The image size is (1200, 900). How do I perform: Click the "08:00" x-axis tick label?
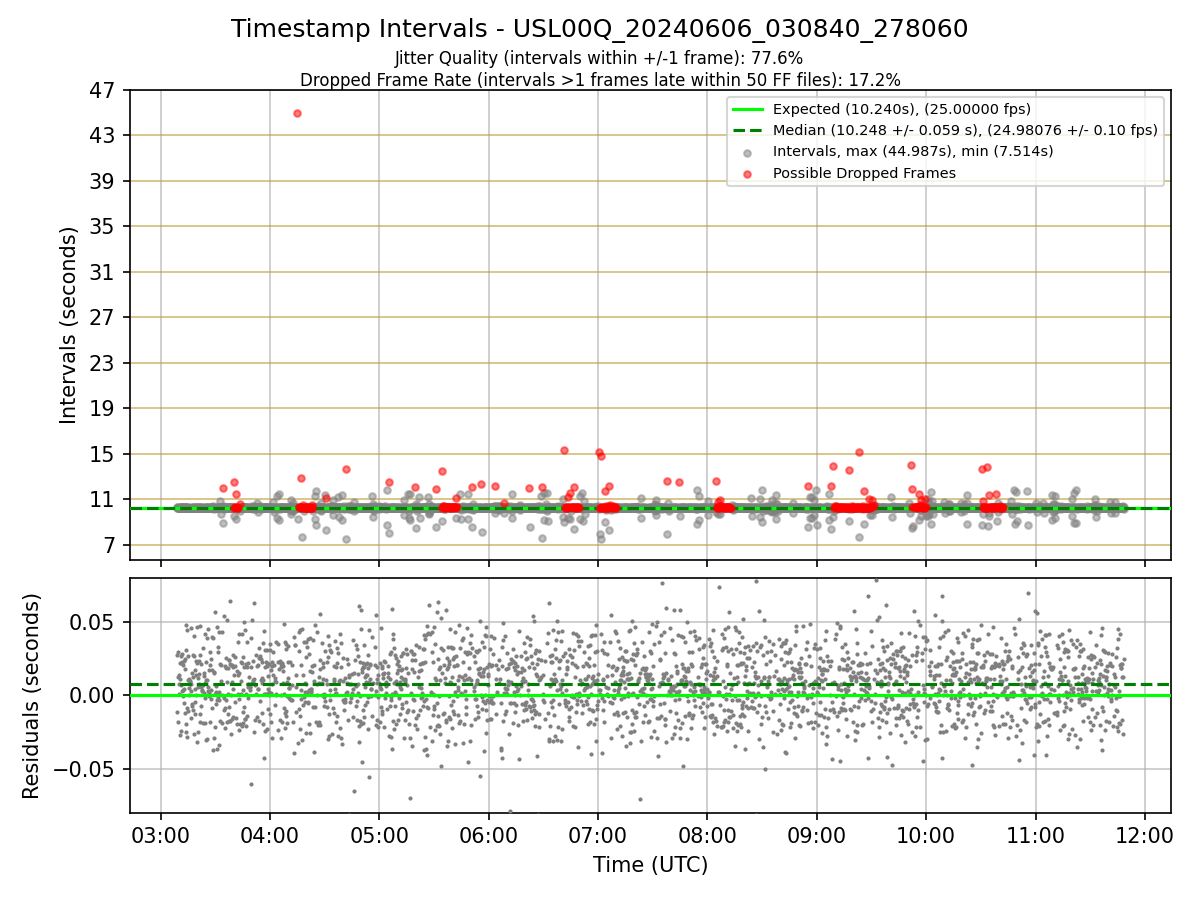(x=707, y=836)
